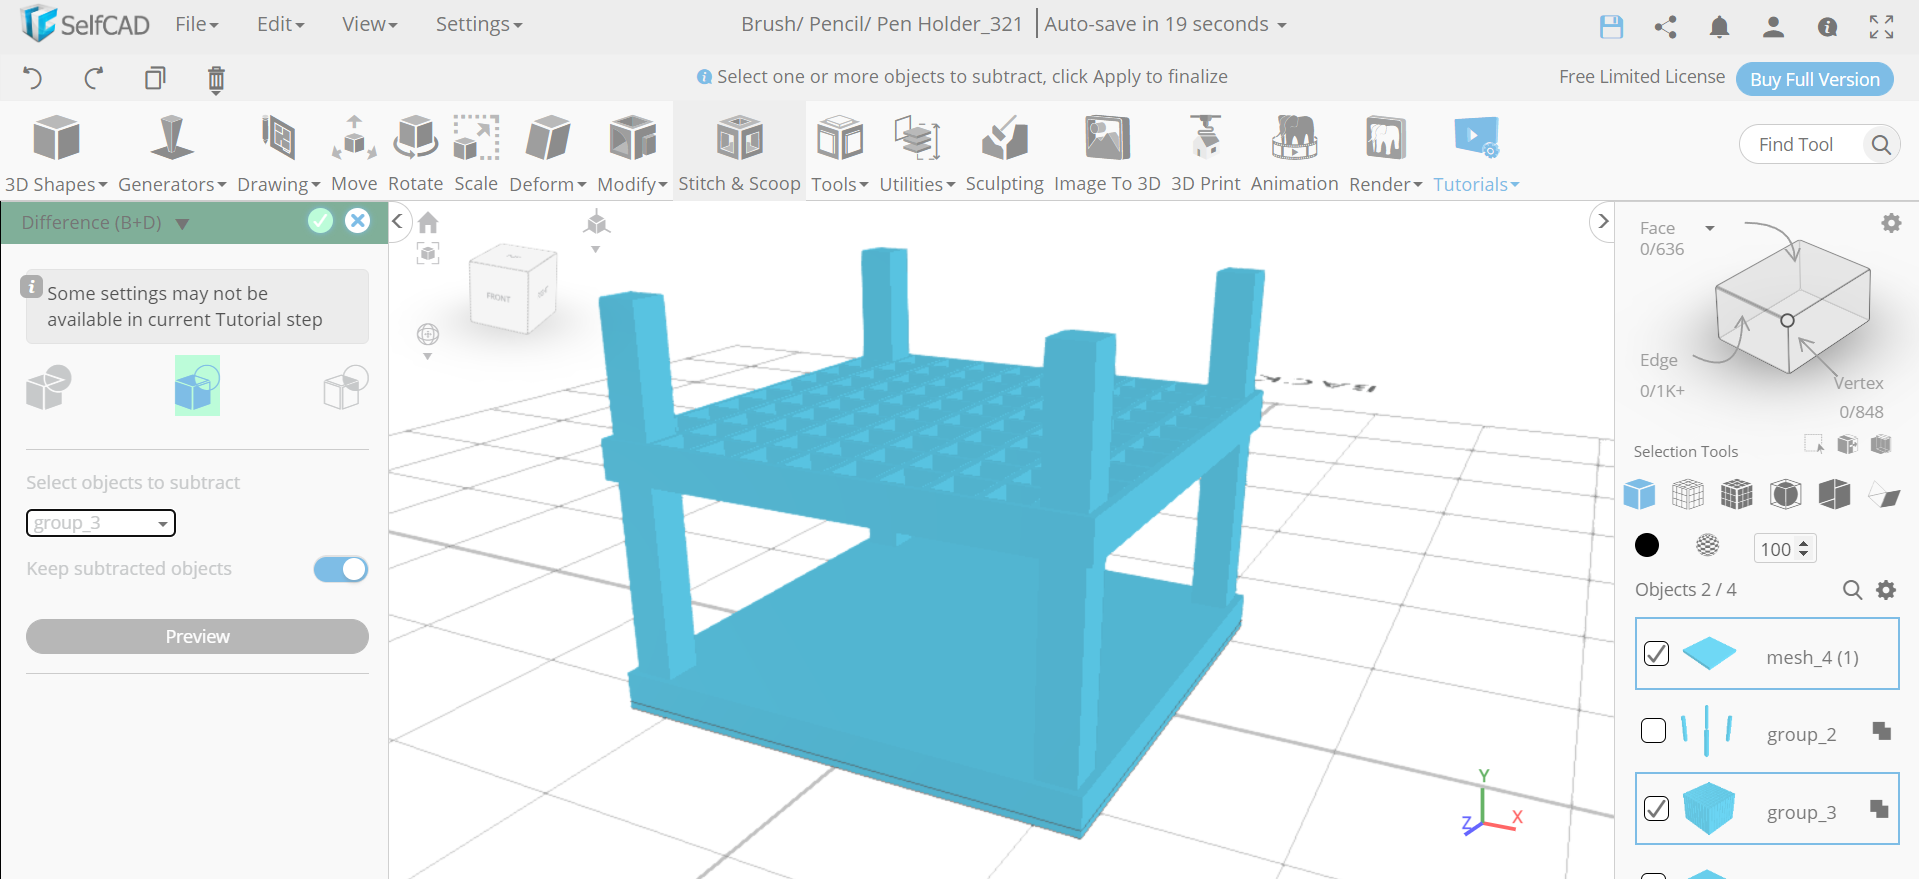Select the Move tool
1919x879 pixels.
point(354,153)
